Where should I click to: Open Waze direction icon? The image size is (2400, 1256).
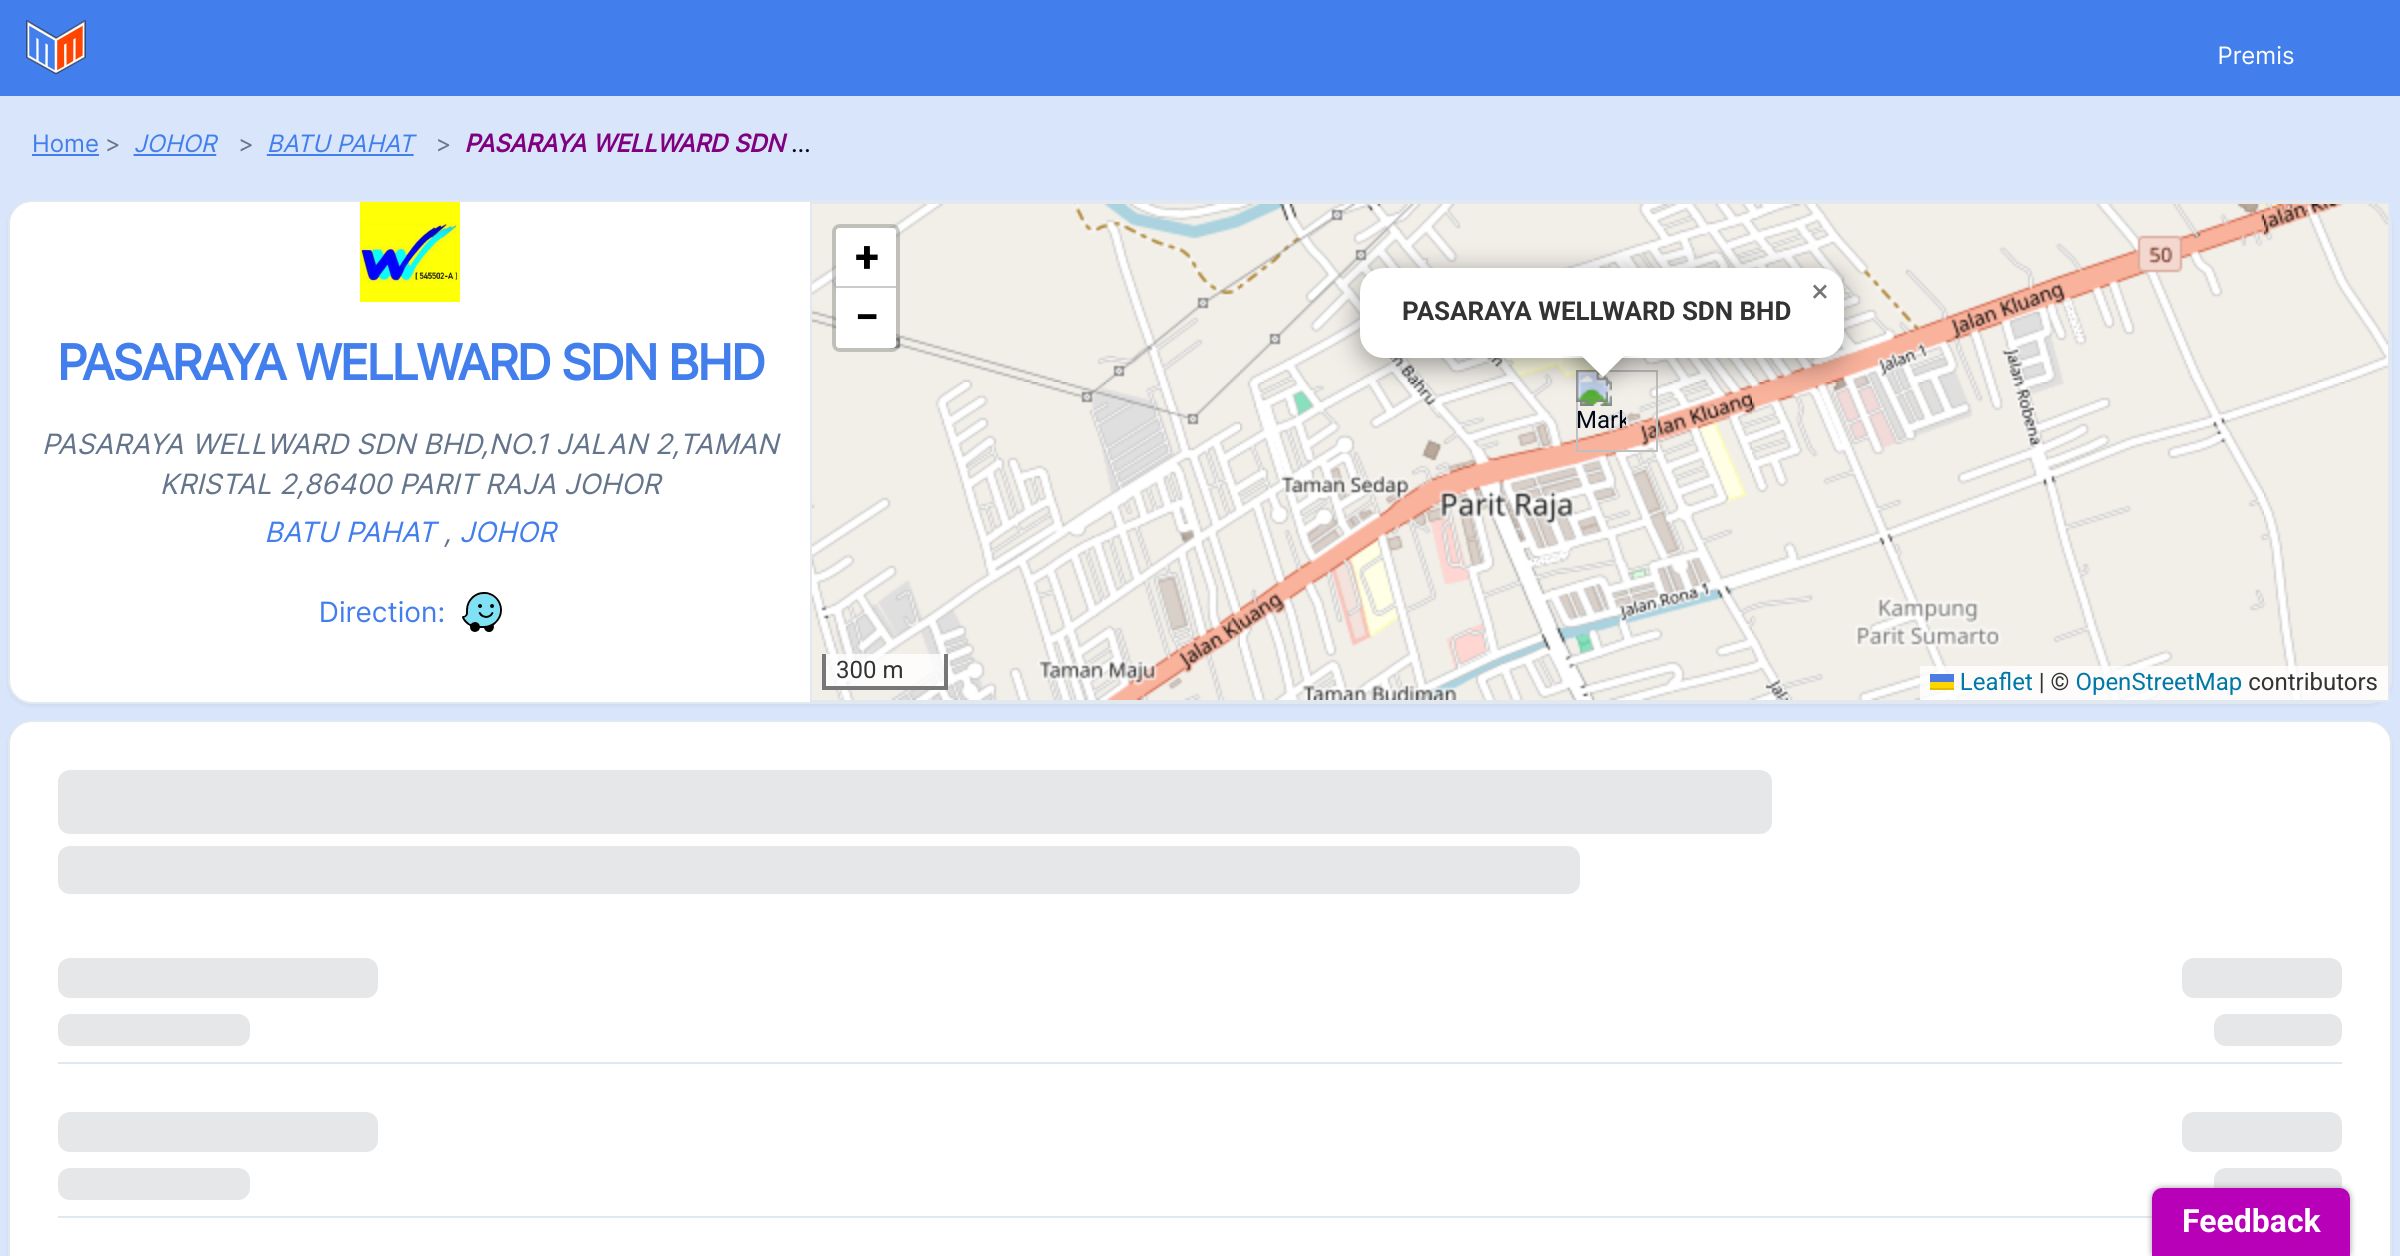[x=482, y=612]
